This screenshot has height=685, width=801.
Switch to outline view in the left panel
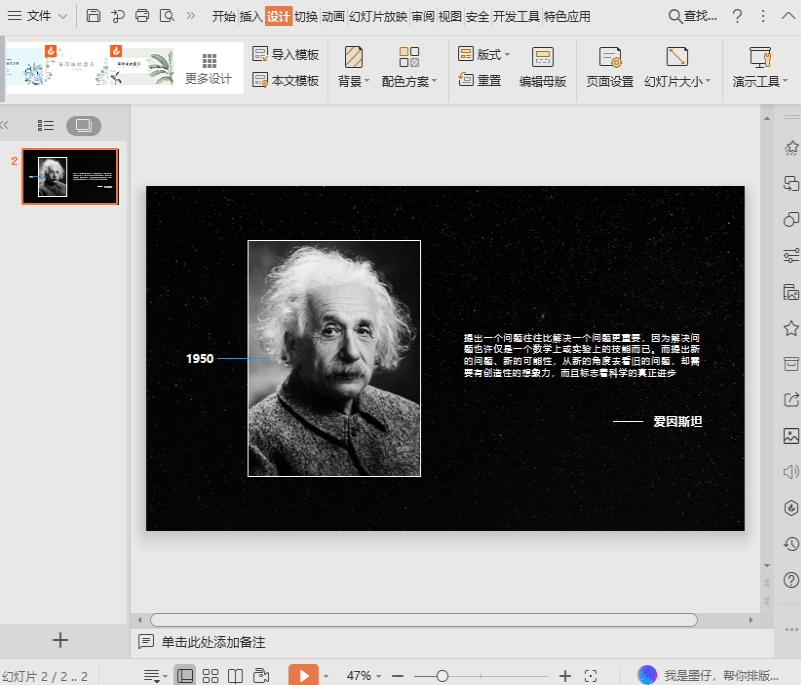tap(45, 125)
